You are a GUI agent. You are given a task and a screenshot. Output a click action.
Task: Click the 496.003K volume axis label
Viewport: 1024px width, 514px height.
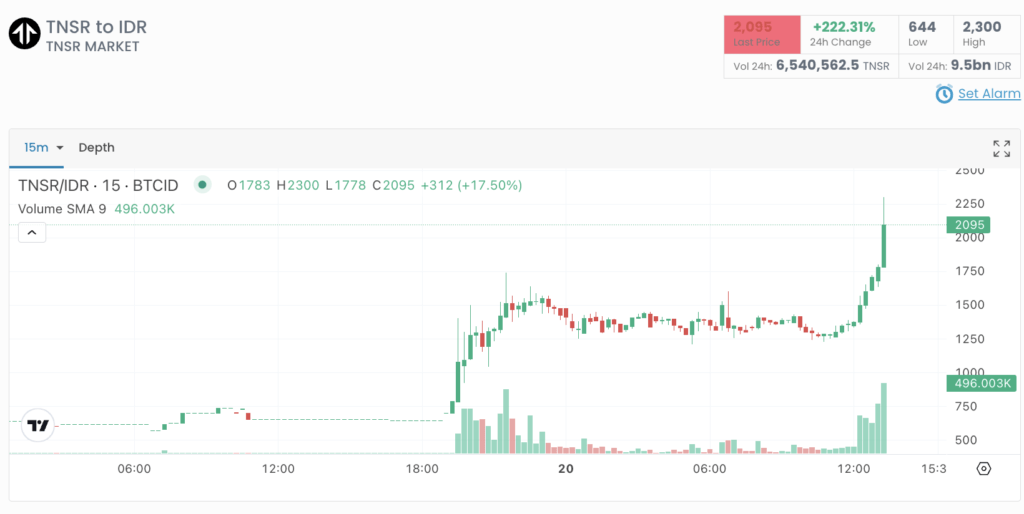[981, 383]
